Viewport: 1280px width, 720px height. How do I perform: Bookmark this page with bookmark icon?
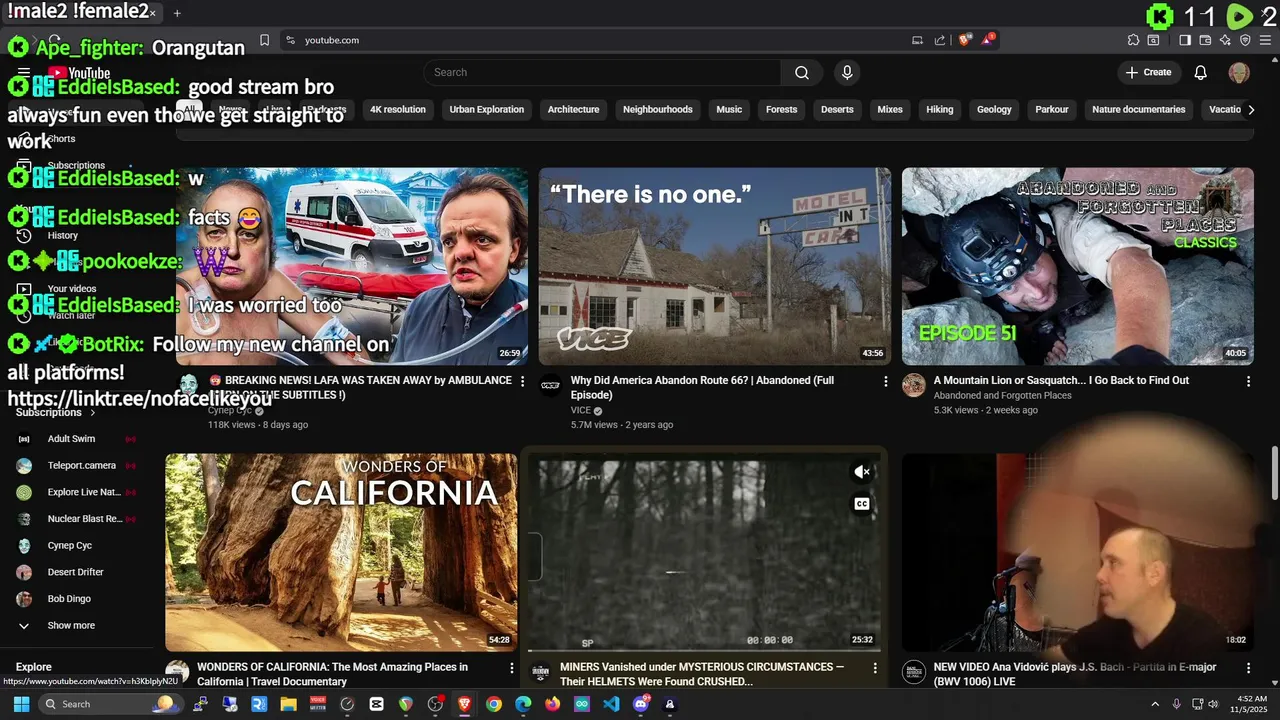point(264,40)
